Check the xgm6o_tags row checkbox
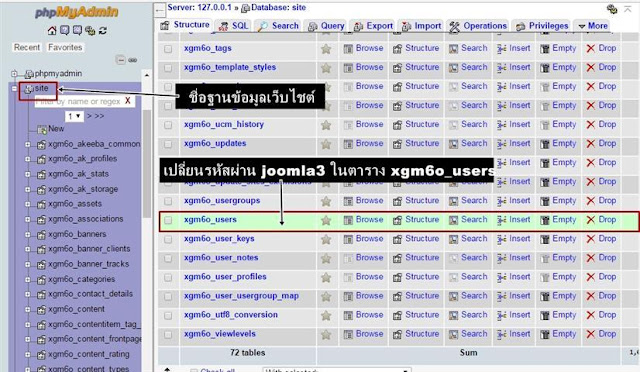Screen dimensions: 640x372 [168, 49]
